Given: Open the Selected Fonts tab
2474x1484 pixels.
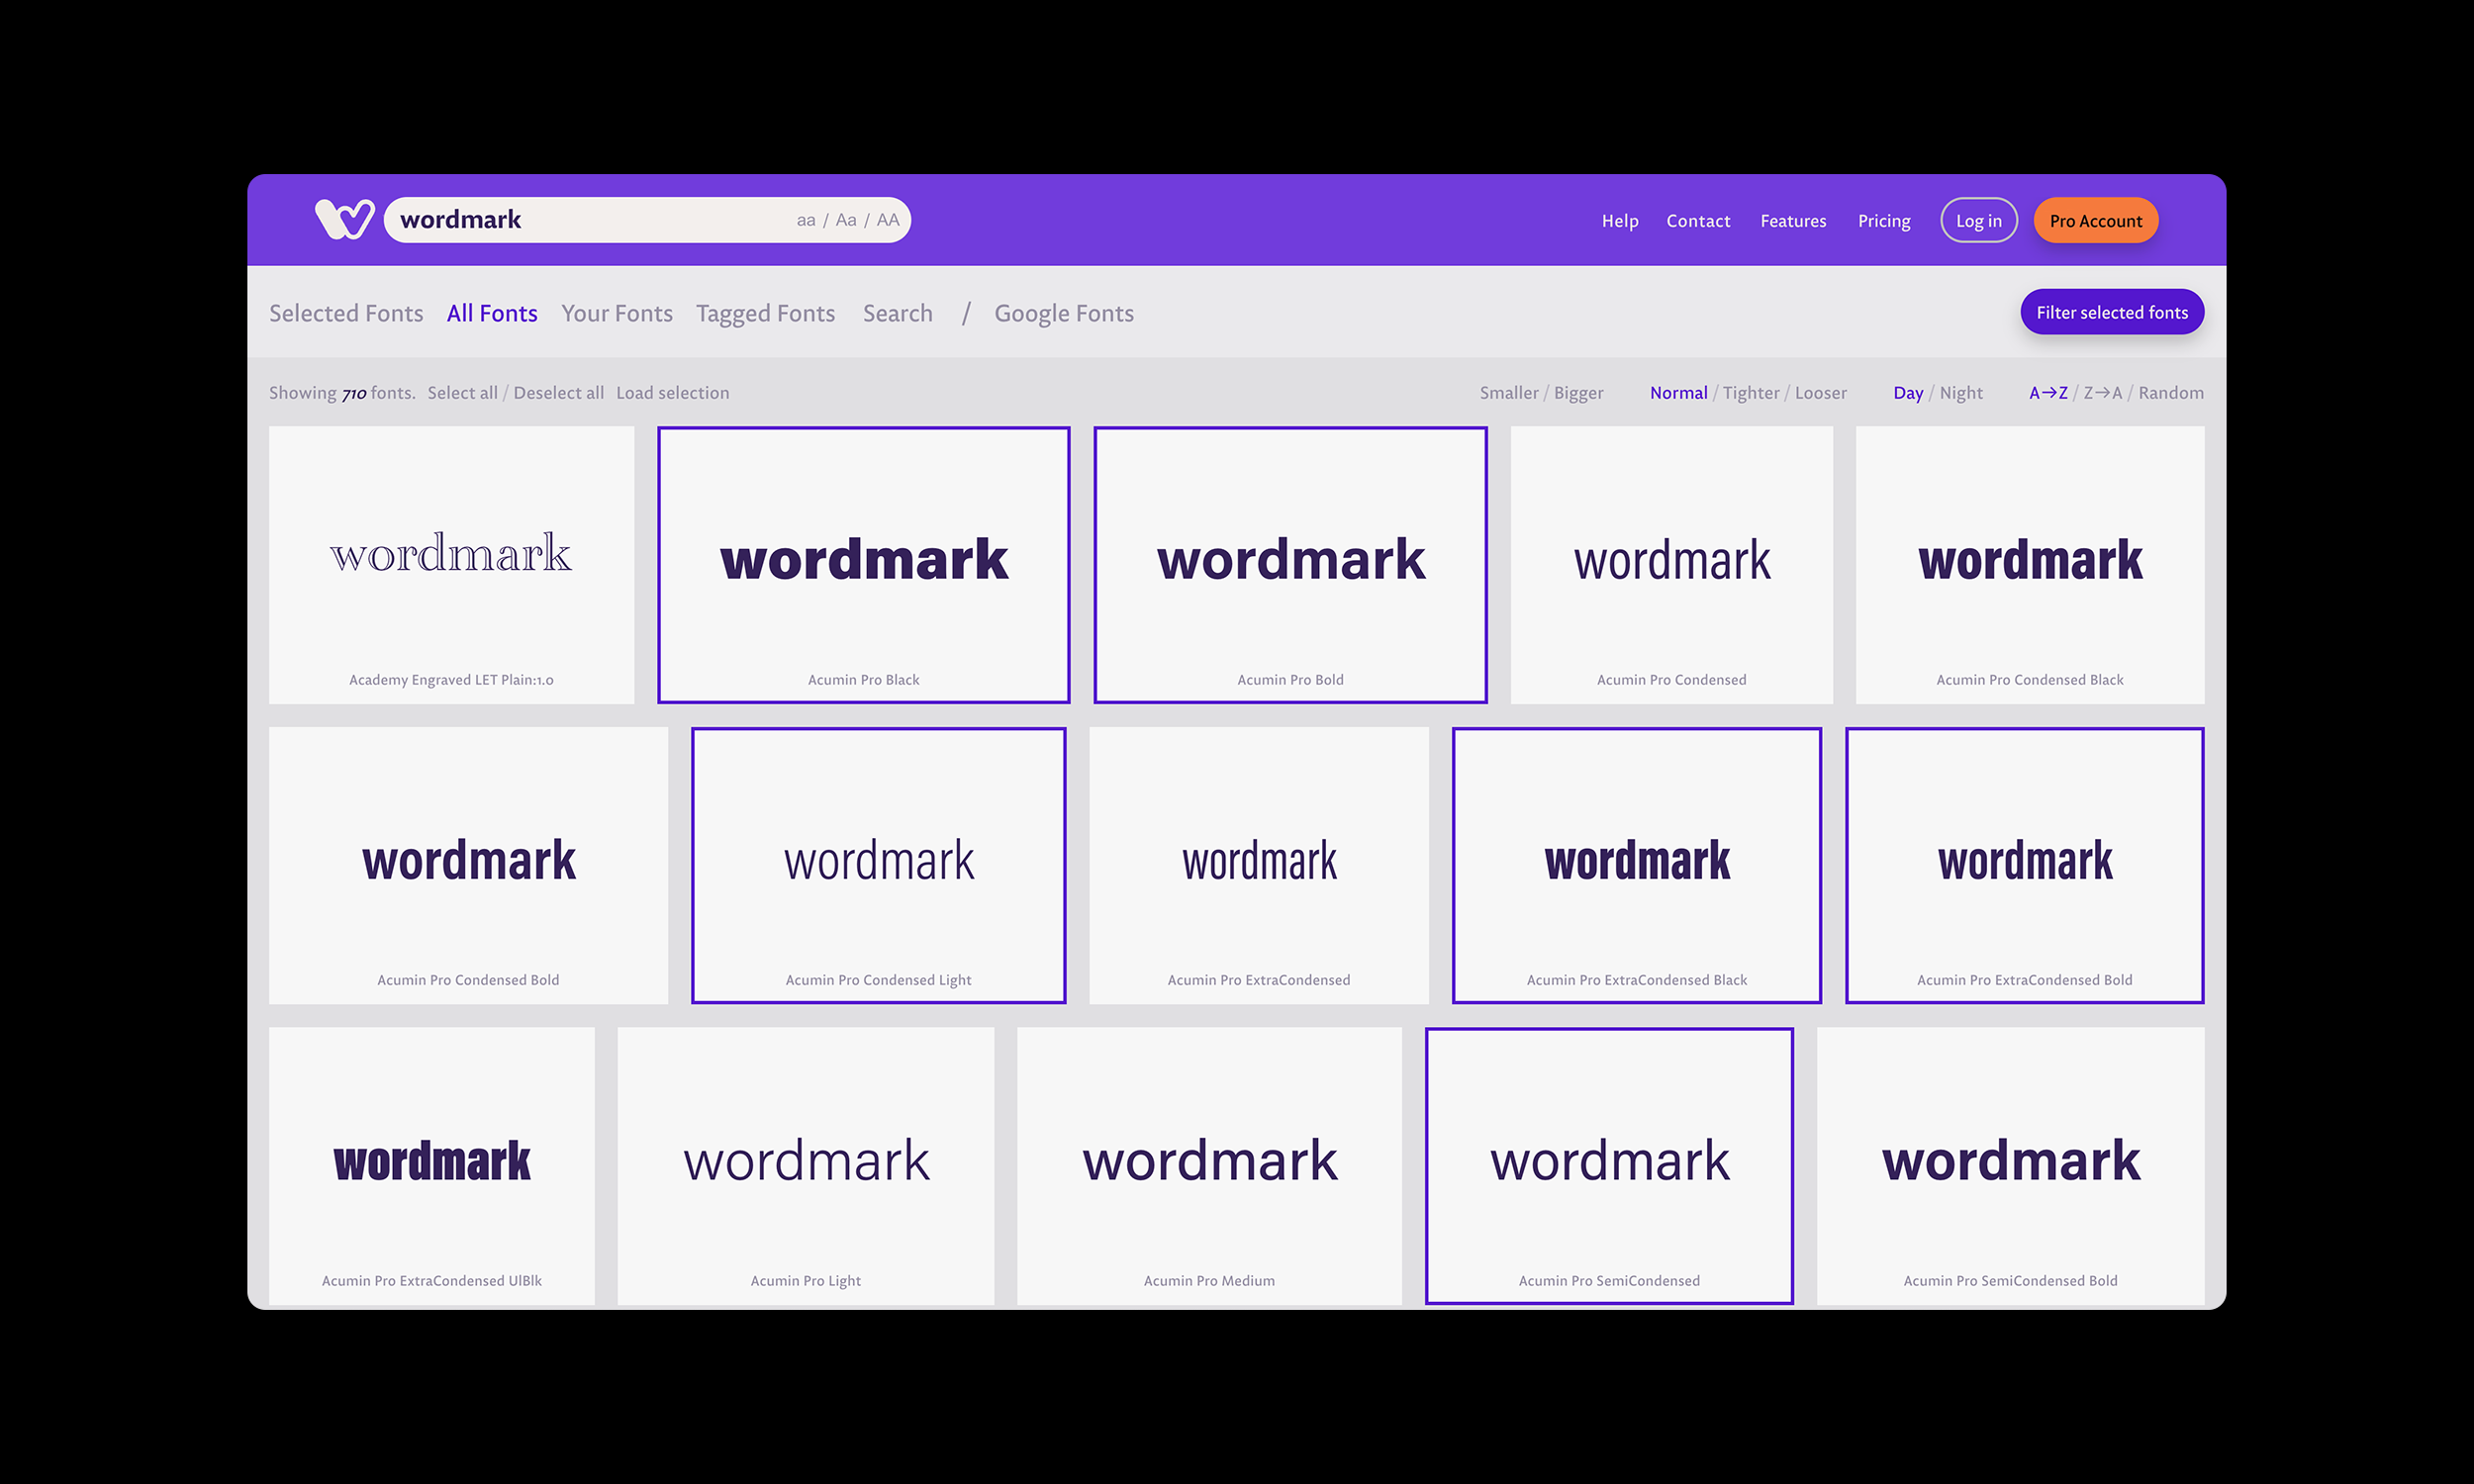Looking at the screenshot, I should 346,313.
